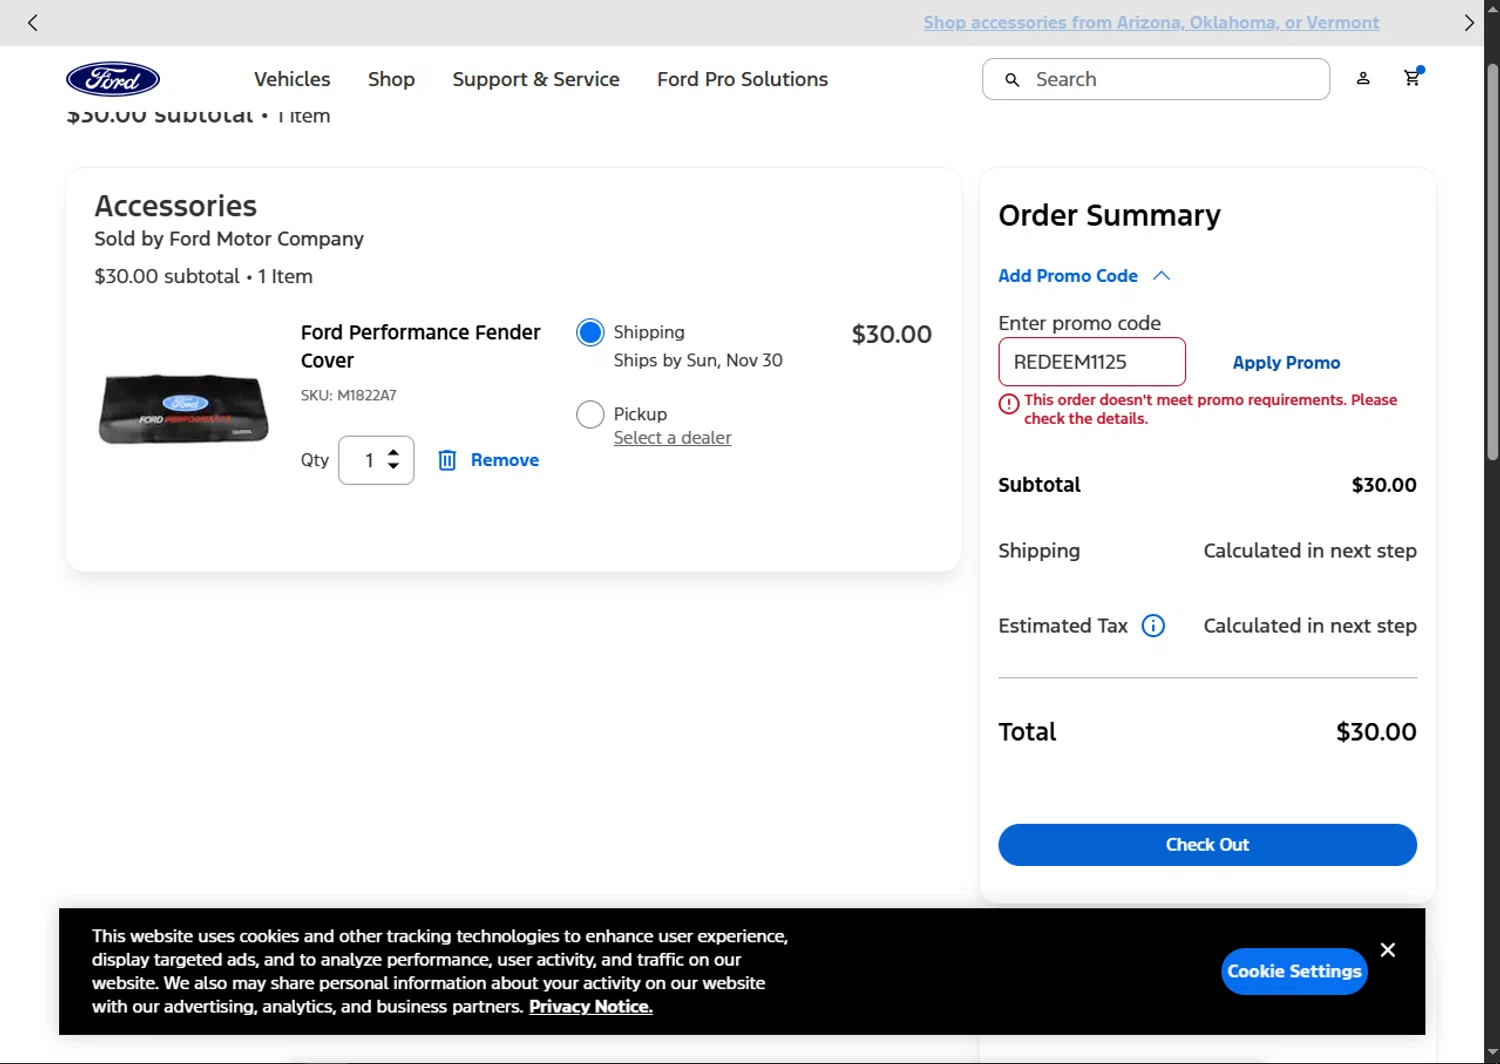Click the Total $30.00 amount
The height and width of the screenshot is (1064, 1500).
tap(1376, 732)
